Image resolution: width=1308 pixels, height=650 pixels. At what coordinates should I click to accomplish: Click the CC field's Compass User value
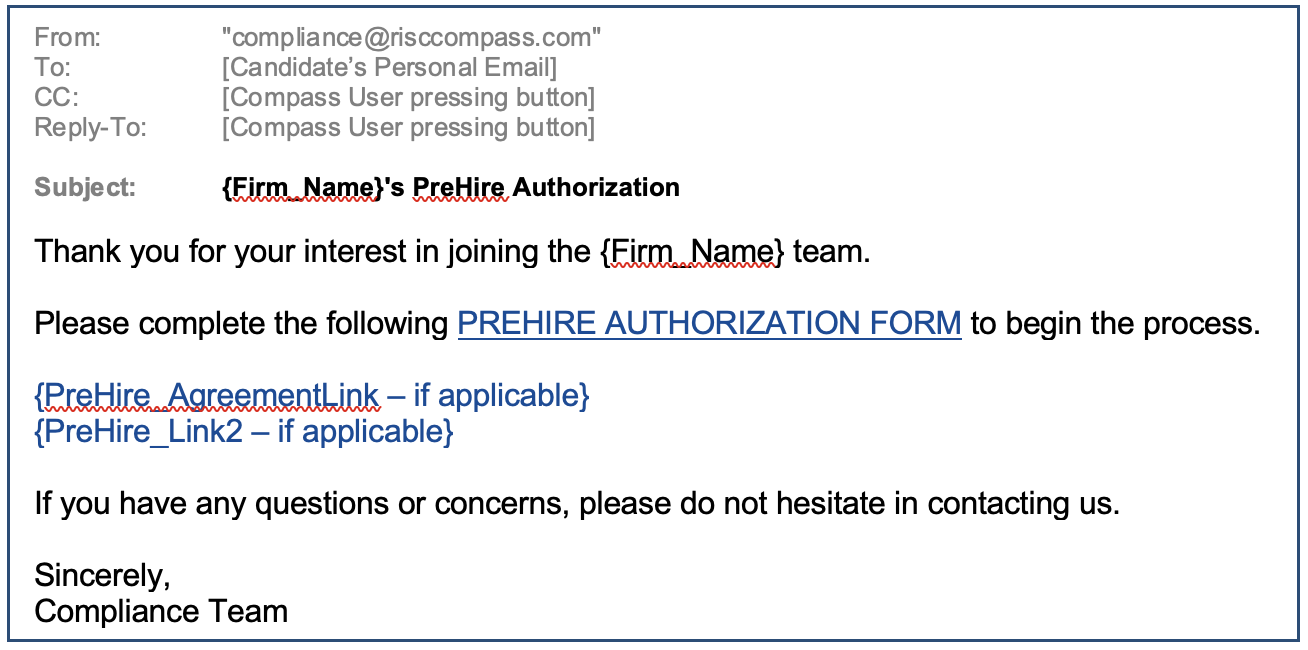click(408, 98)
